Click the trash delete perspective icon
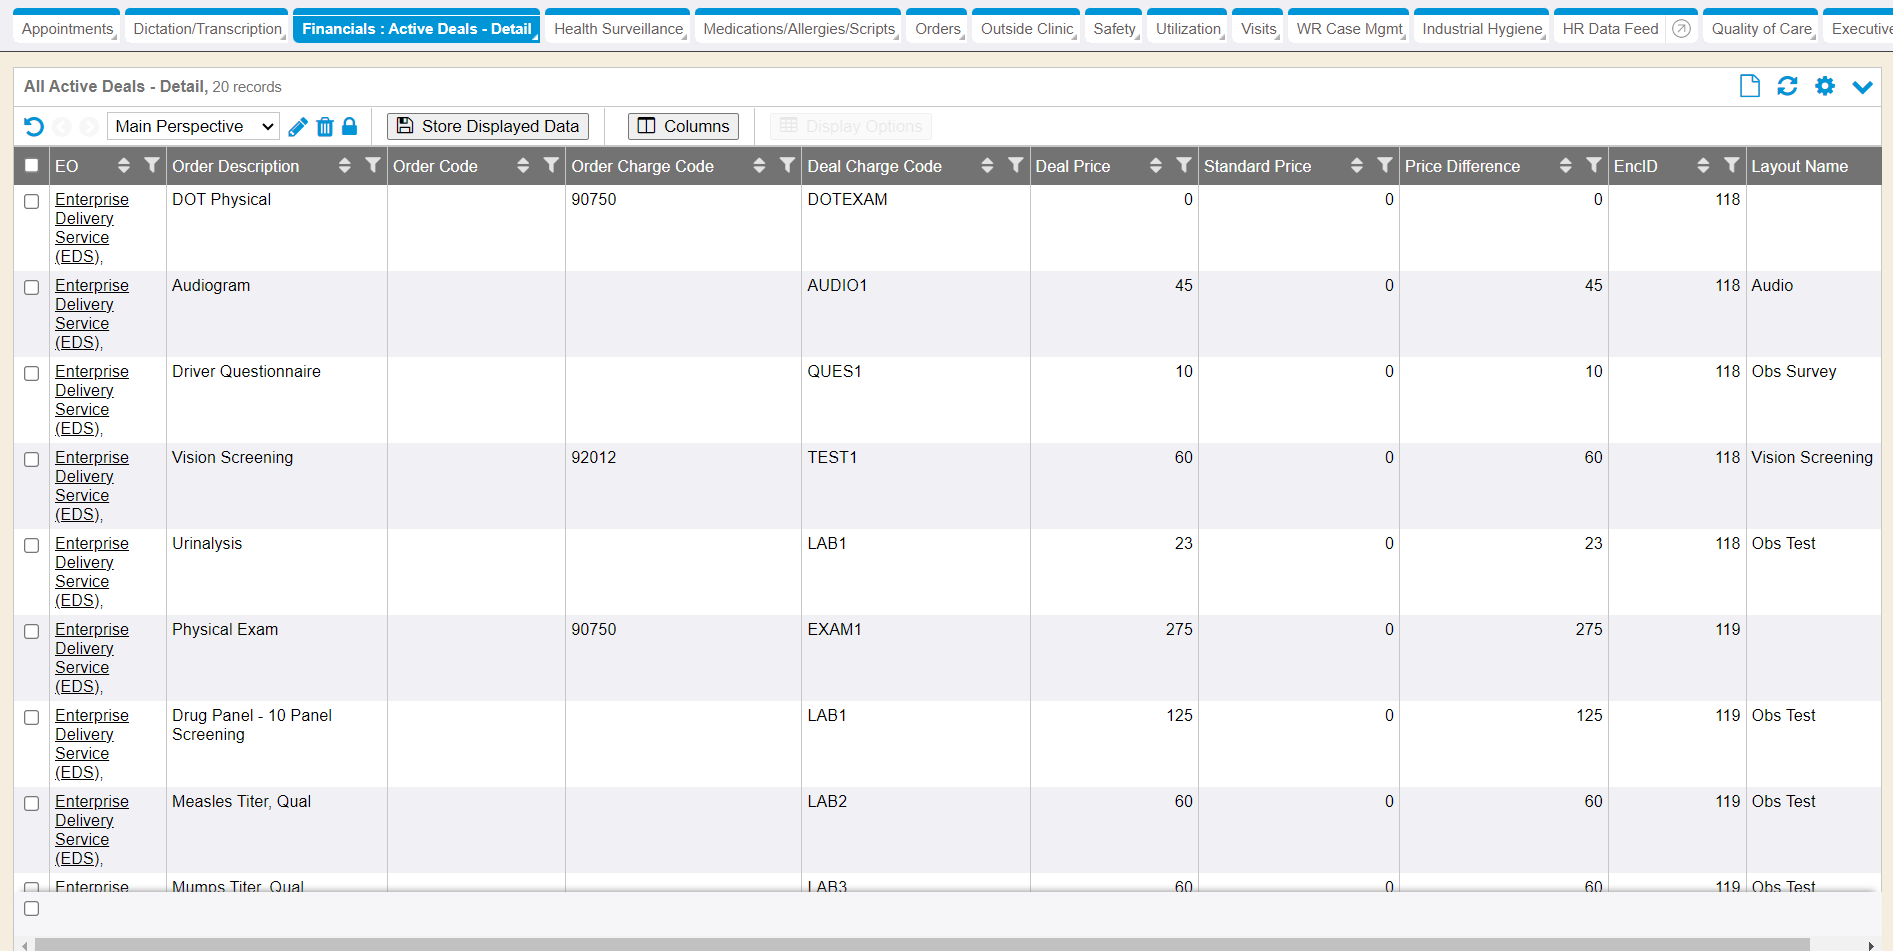This screenshot has height=951, width=1893. 324,127
